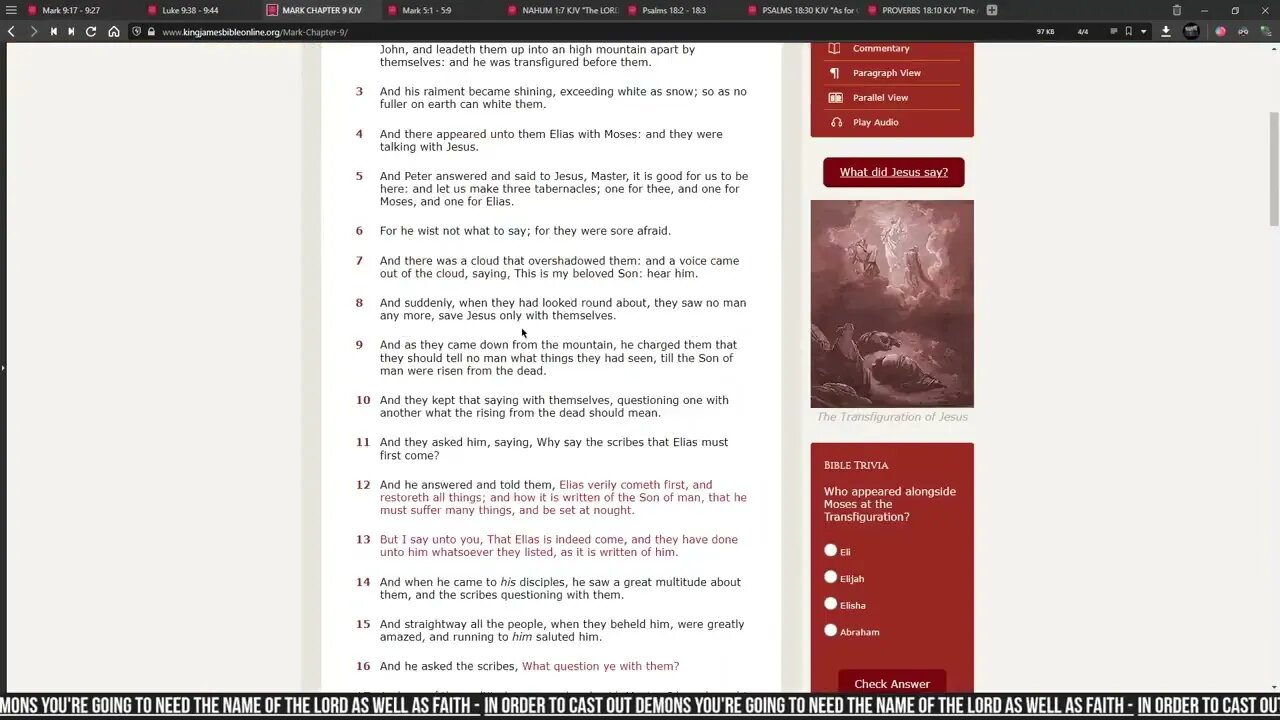The image size is (1280, 720).
Task: Click the address bar URL field
Action: 590,32
